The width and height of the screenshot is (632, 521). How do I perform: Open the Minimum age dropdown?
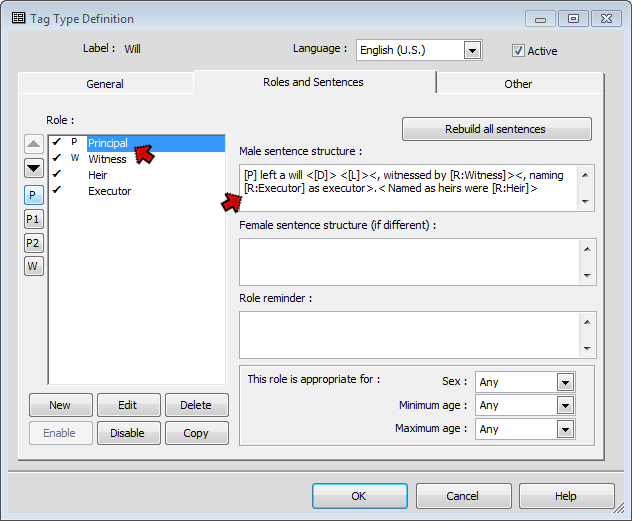coord(565,405)
